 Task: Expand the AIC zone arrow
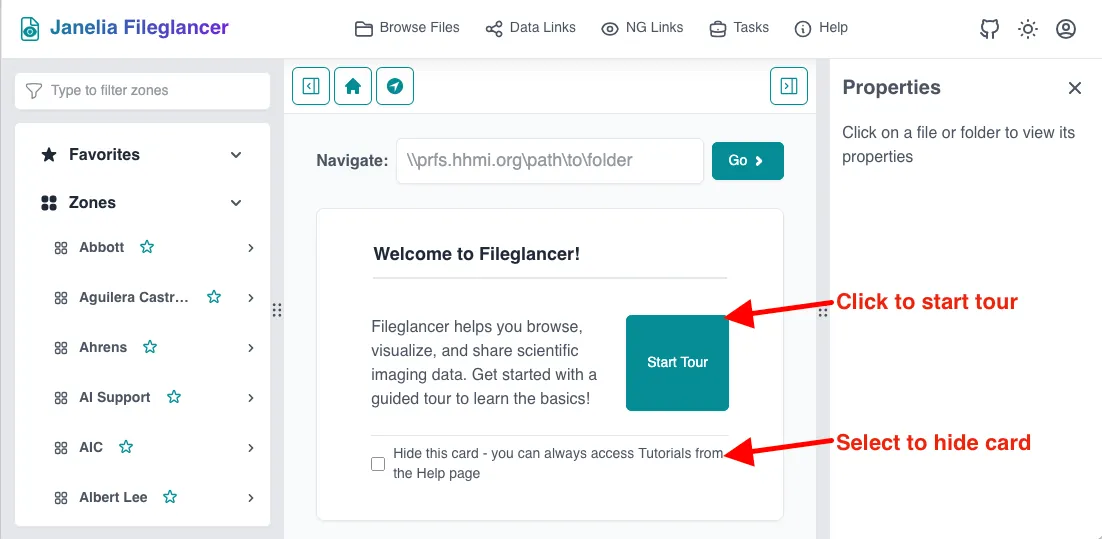[251, 448]
